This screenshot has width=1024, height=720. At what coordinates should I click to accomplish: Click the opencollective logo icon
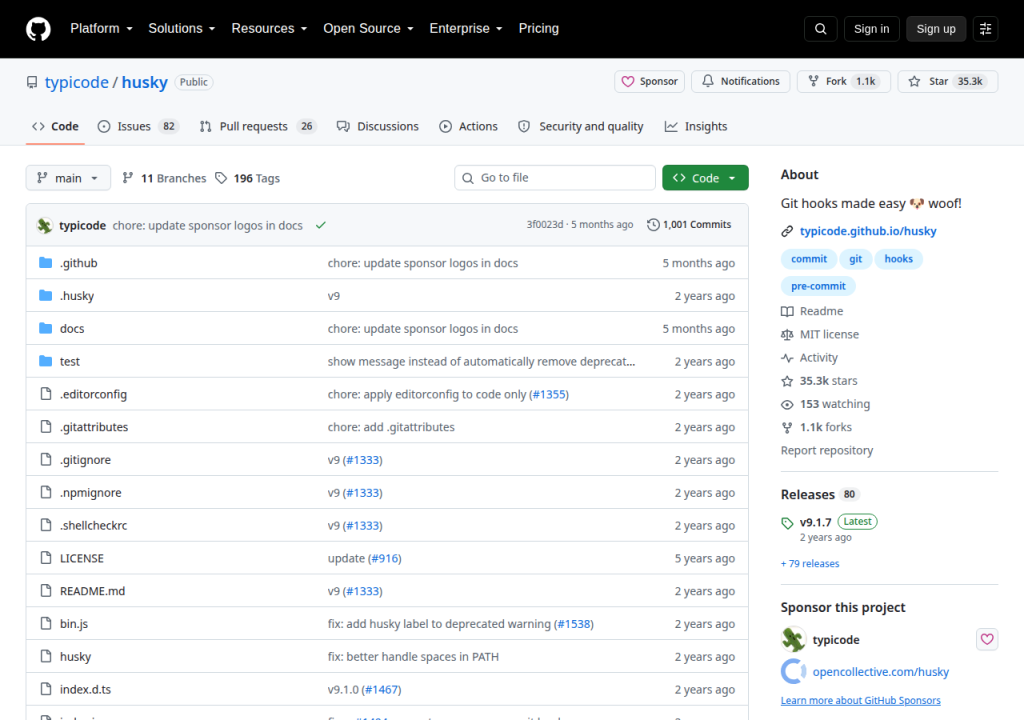793,671
